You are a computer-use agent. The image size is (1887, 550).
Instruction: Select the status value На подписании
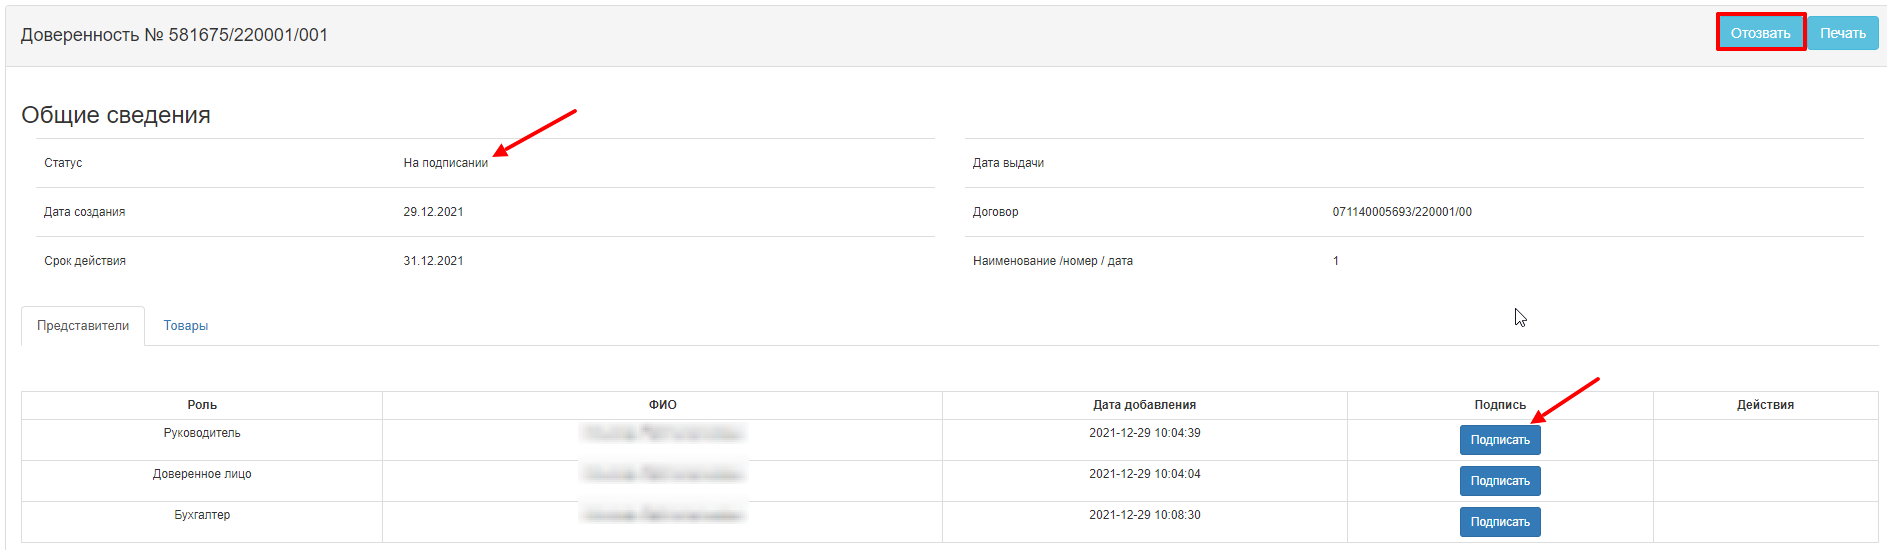445,163
